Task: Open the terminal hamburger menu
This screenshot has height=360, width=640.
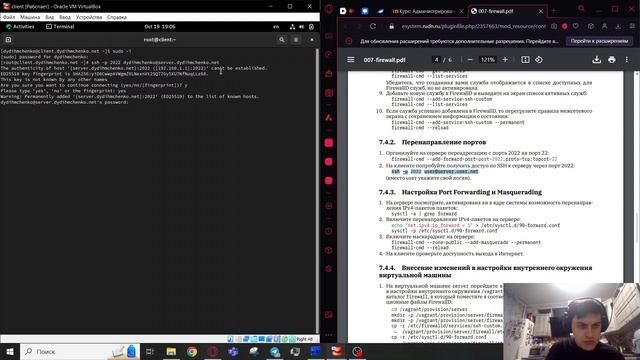Action: [x=296, y=40]
